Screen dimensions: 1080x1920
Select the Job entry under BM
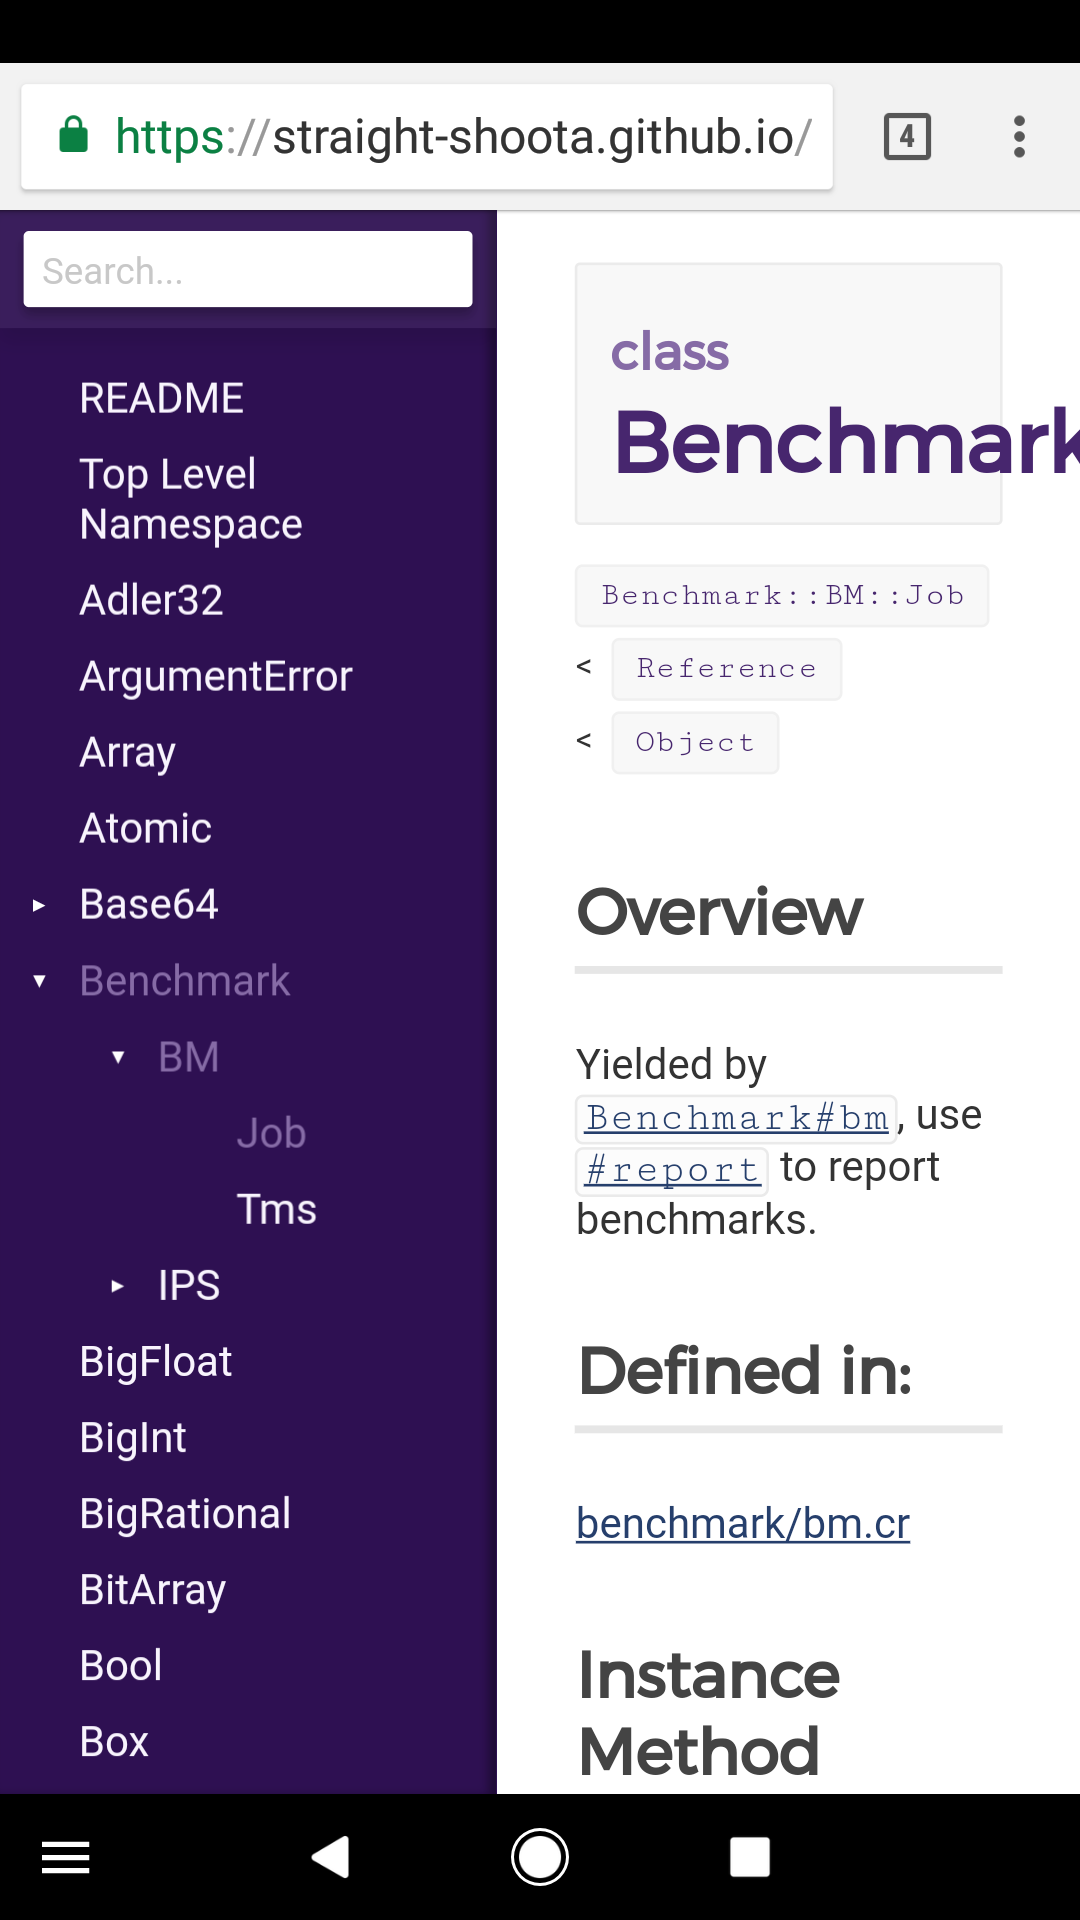pyautogui.click(x=271, y=1133)
